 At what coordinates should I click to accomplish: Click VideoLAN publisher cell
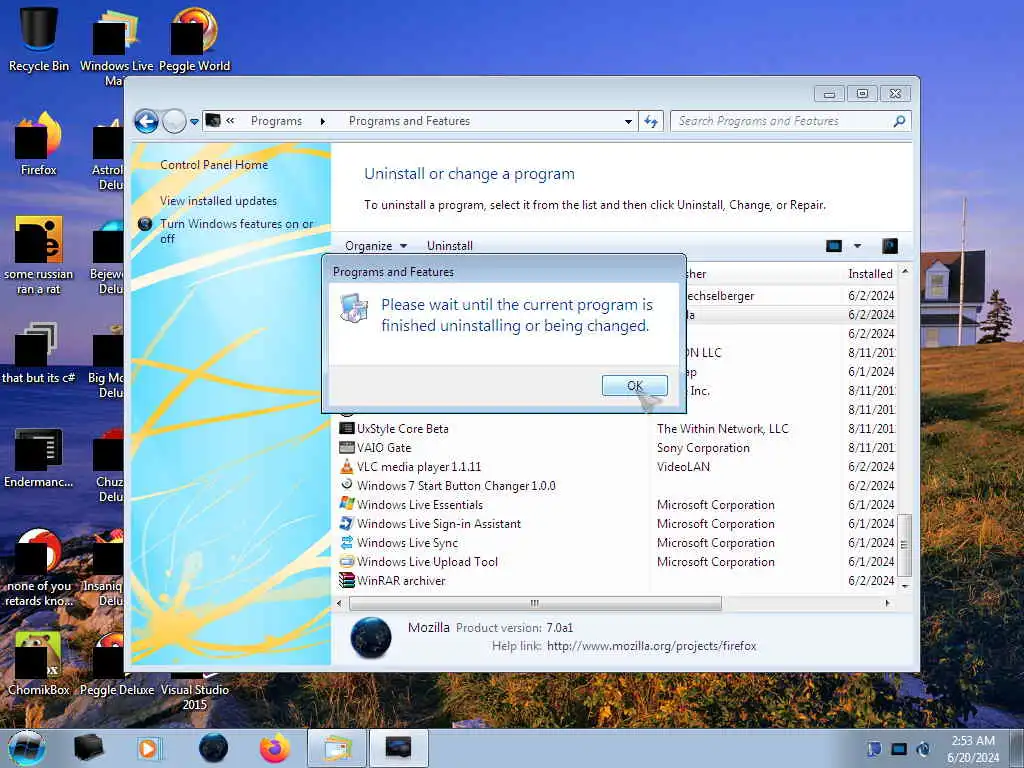683,466
